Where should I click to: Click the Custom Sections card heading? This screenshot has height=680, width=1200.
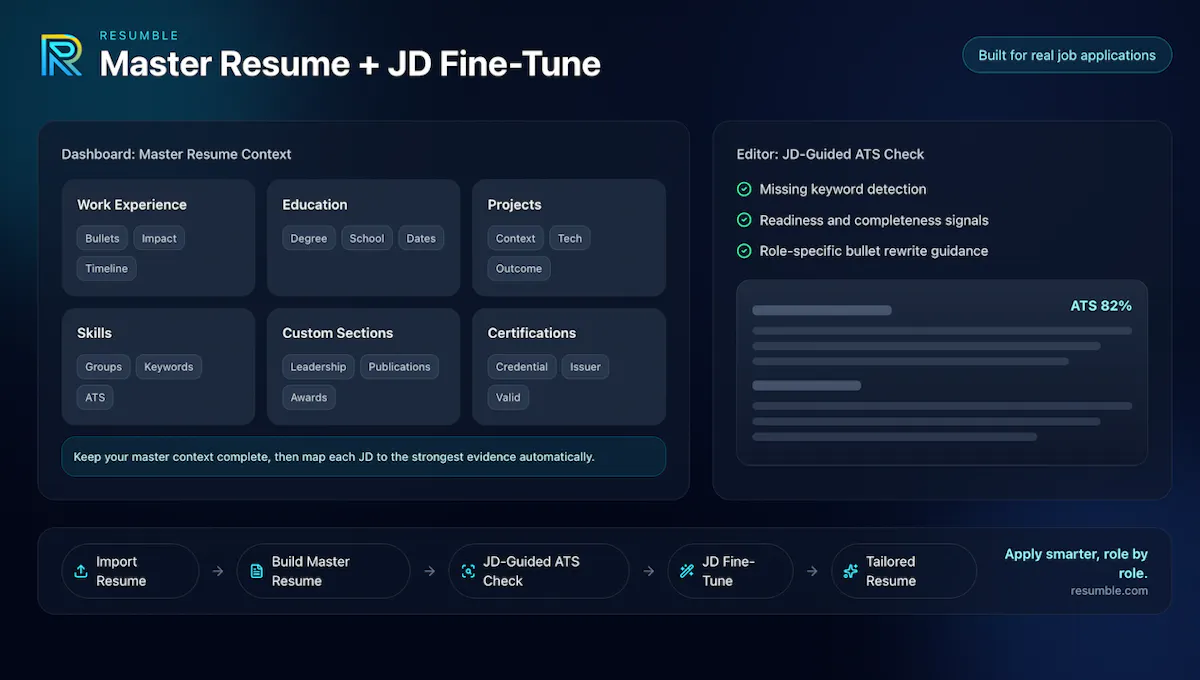click(338, 333)
